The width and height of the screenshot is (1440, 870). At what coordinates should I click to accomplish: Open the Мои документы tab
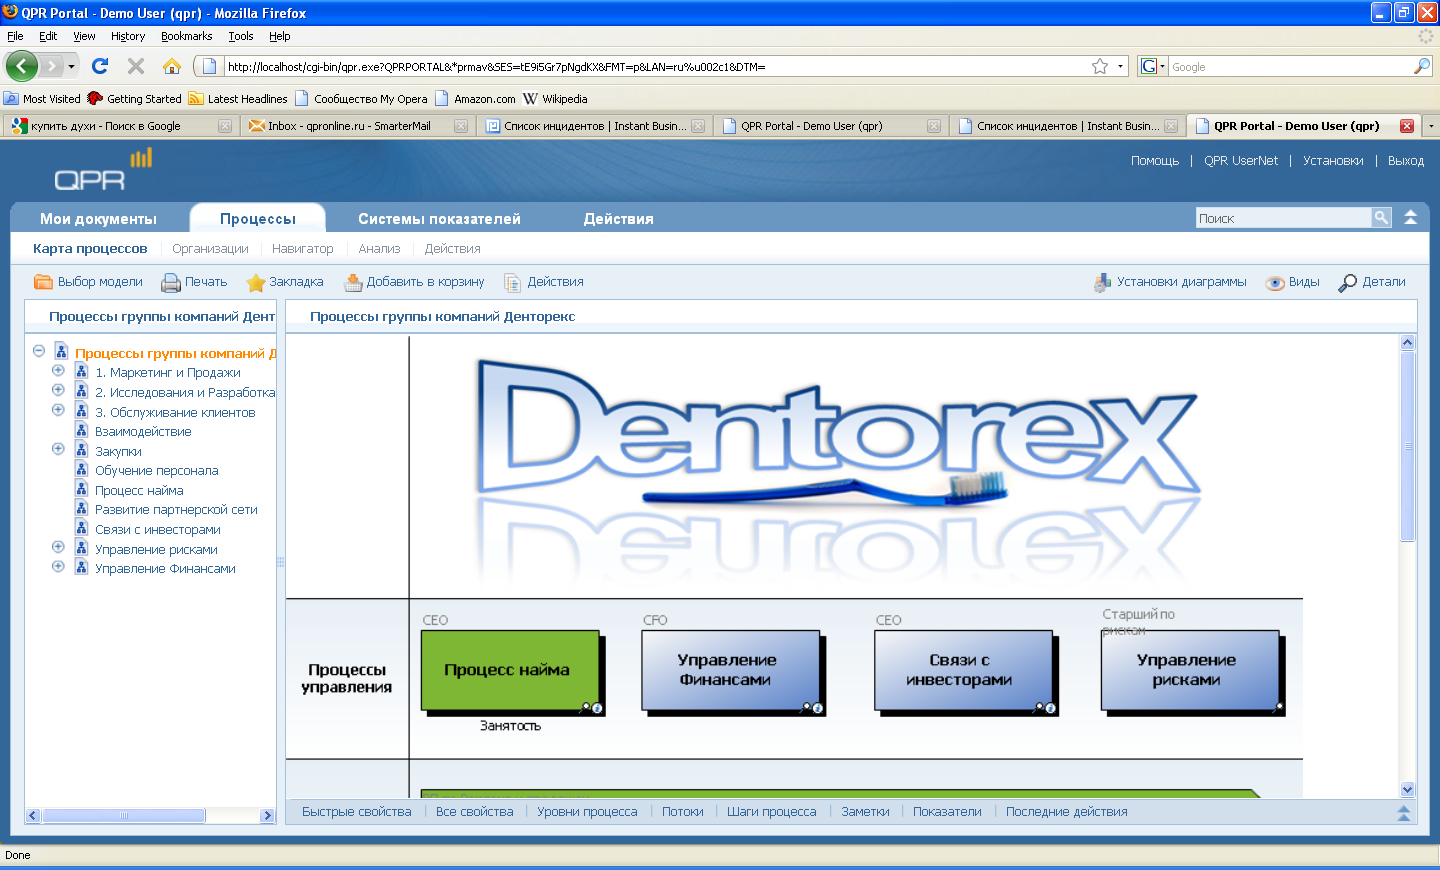[x=98, y=218]
